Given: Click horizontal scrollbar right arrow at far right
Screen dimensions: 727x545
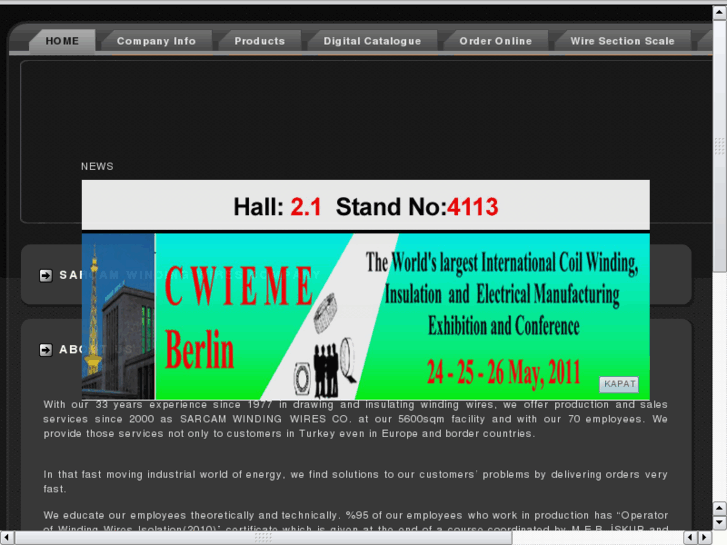Looking at the screenshot, I should [704, 538].
